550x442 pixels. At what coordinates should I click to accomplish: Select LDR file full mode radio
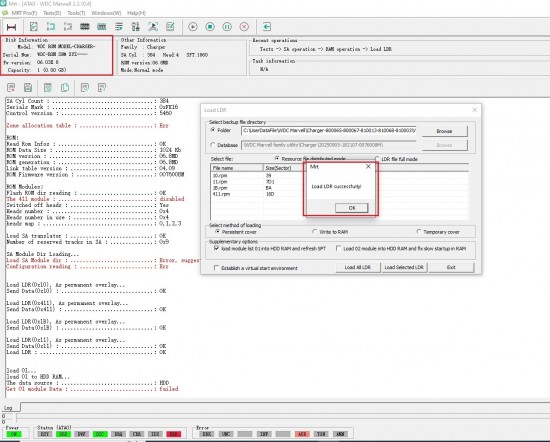tap(377, 159)
